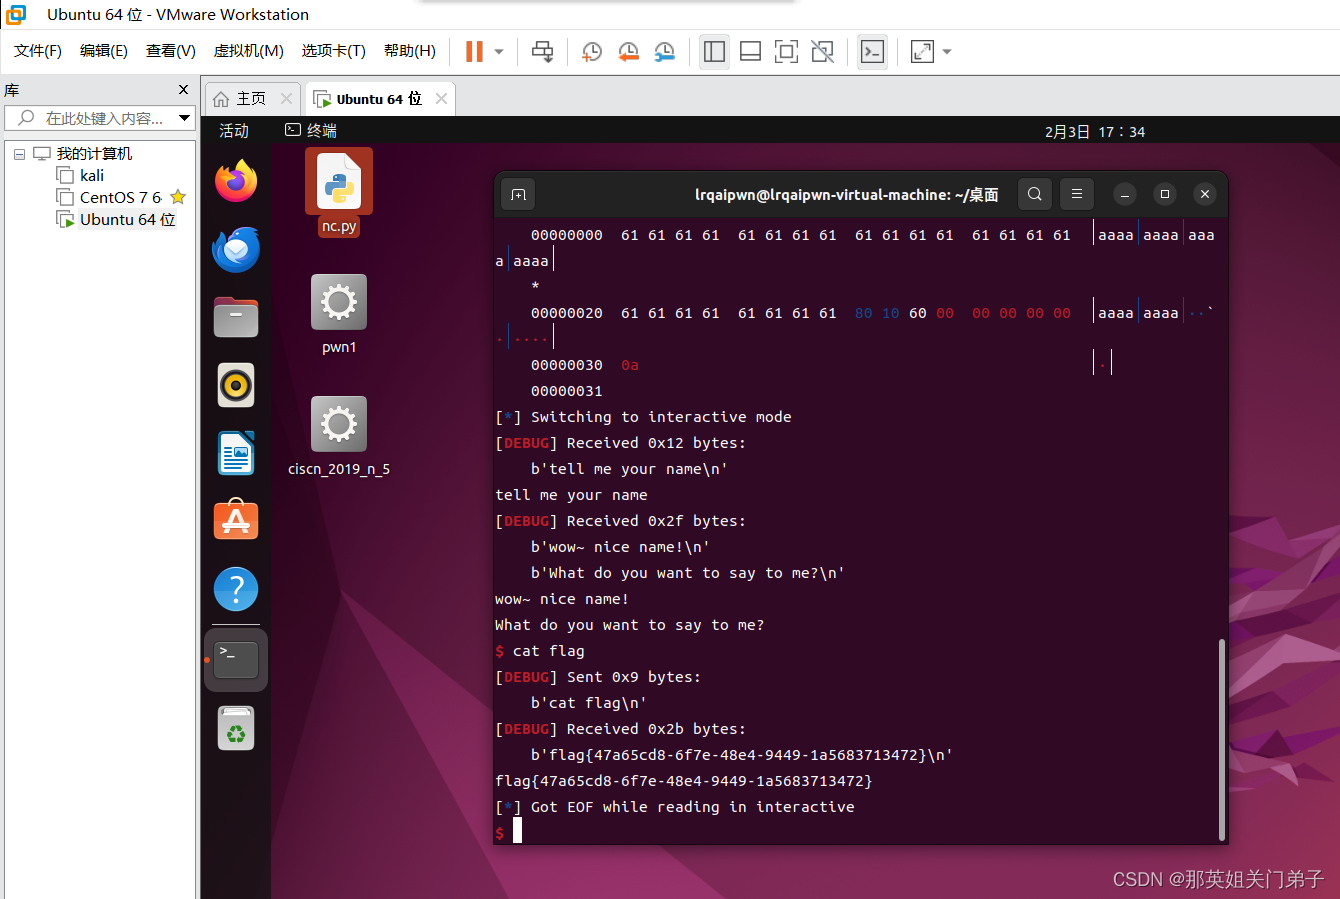Open the Files manager from the dock

pyautogui.click(x=236, y=318)
